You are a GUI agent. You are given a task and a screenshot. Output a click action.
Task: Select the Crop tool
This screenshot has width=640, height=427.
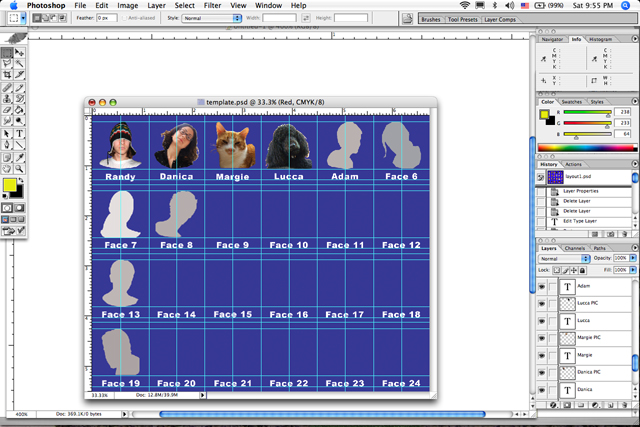coord(7,75)
